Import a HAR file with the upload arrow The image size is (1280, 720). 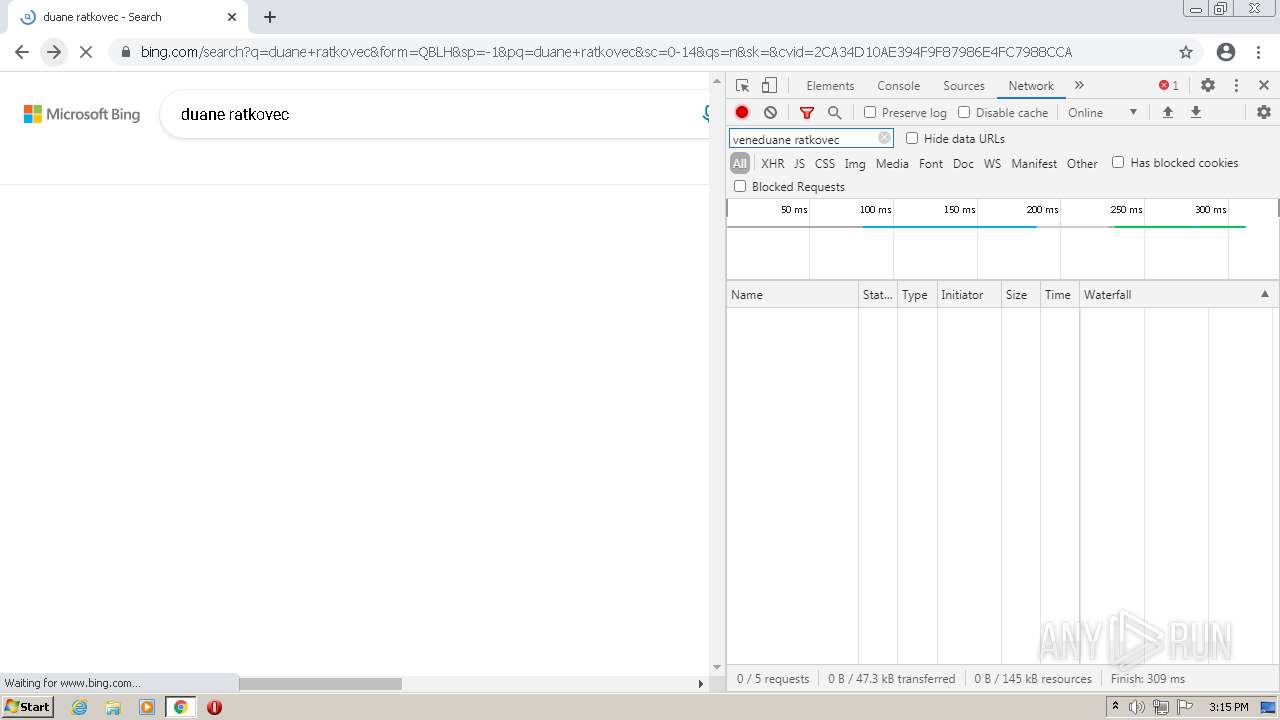(1167, 113)
